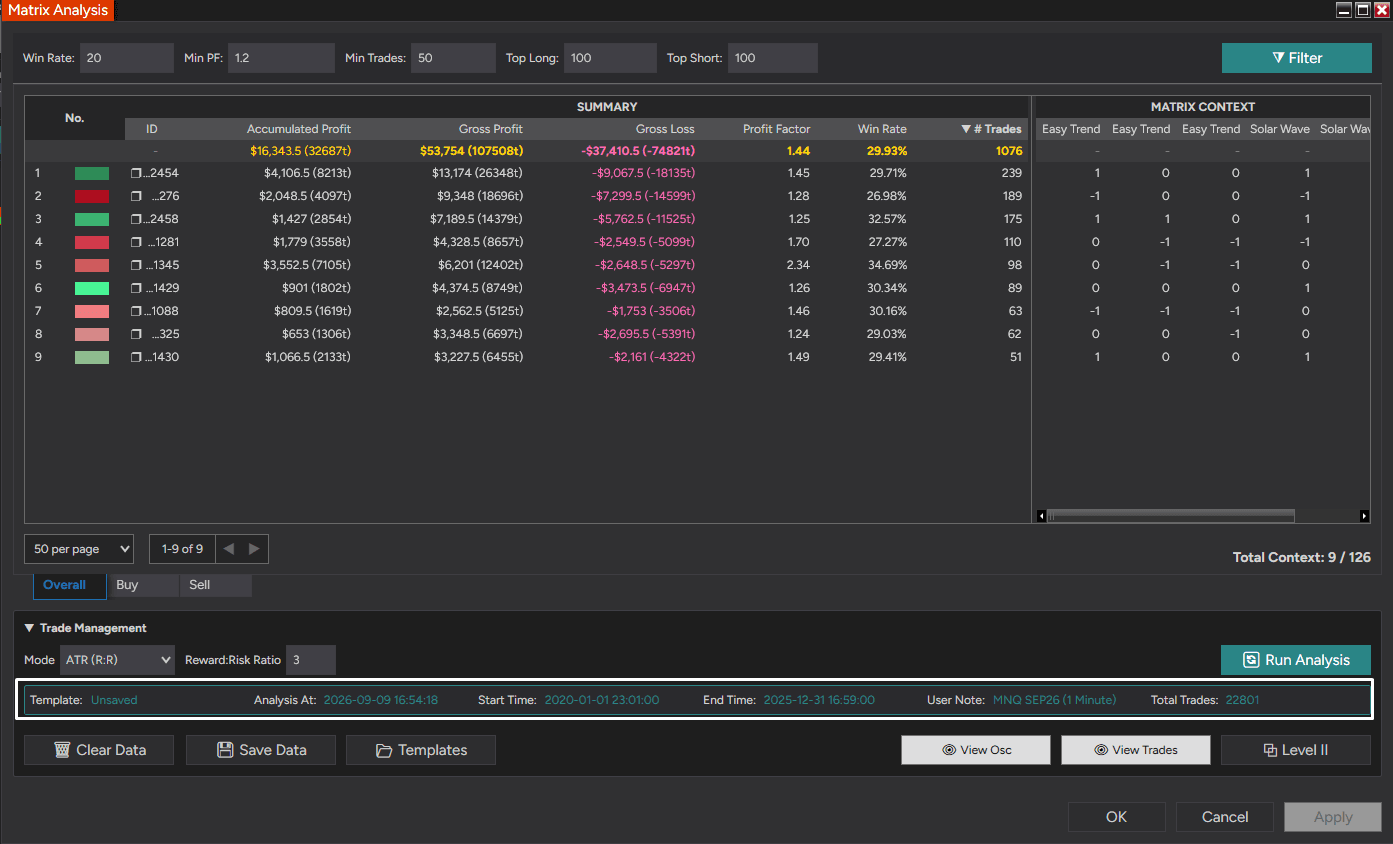This screenshot has height=844, width=1393.
Task: Click the left arrow of horizontal scrollbar
Action: point(1041,516)
